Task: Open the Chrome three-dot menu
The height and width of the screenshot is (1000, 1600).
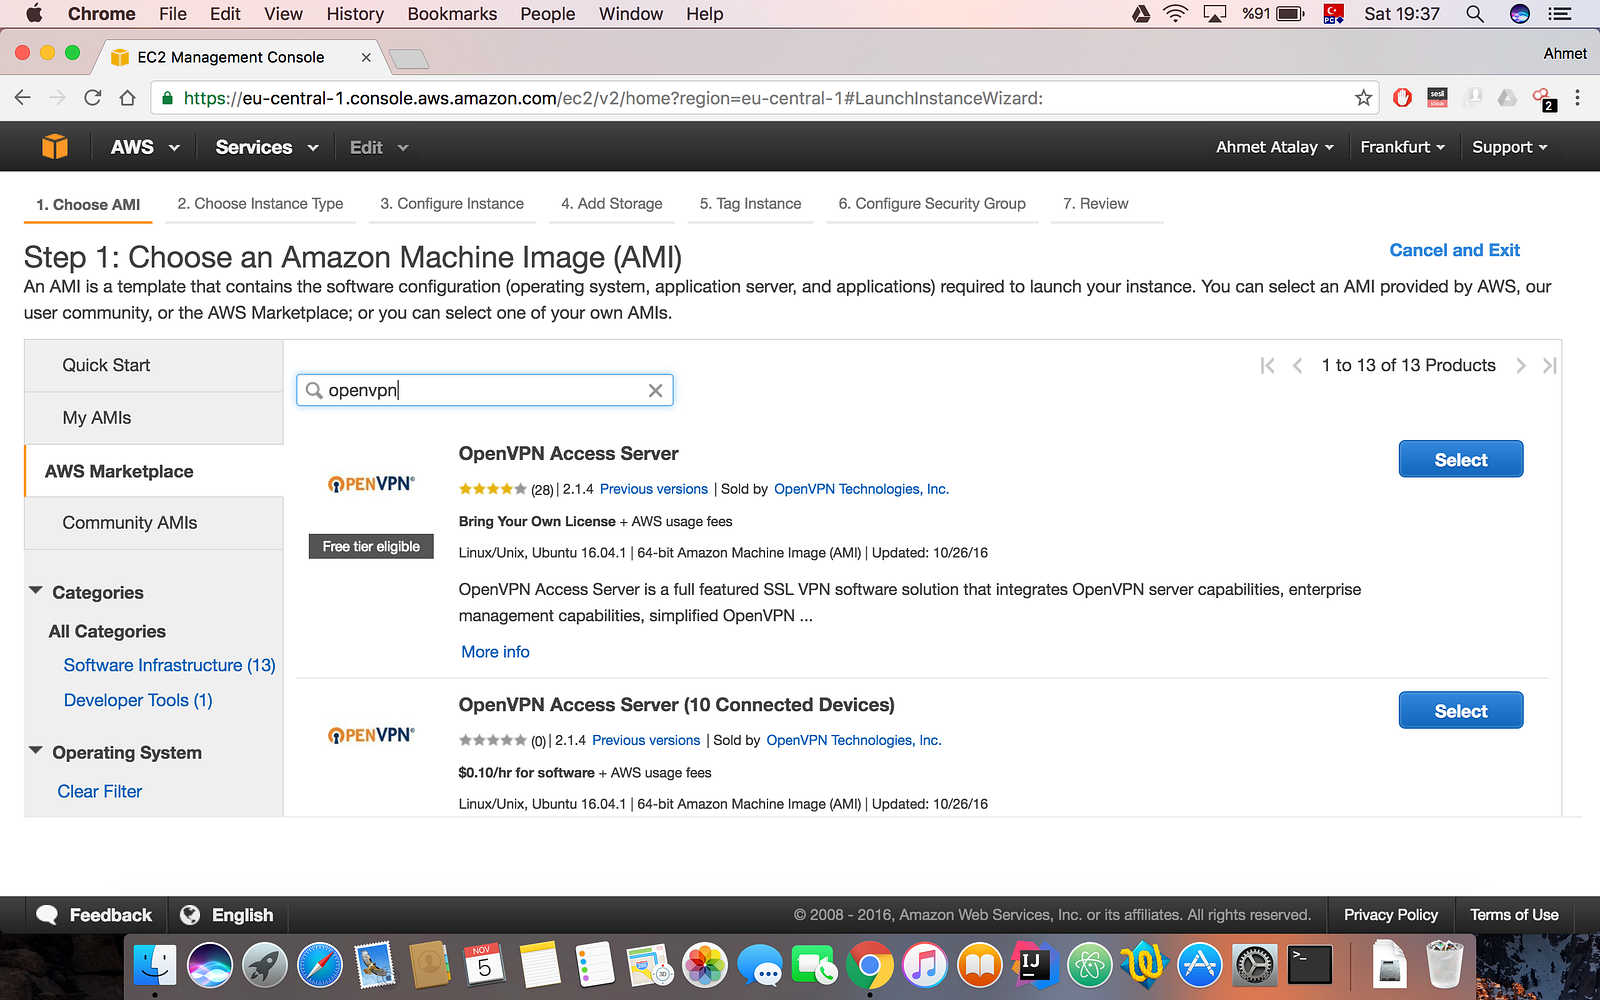Action: 1577,98
